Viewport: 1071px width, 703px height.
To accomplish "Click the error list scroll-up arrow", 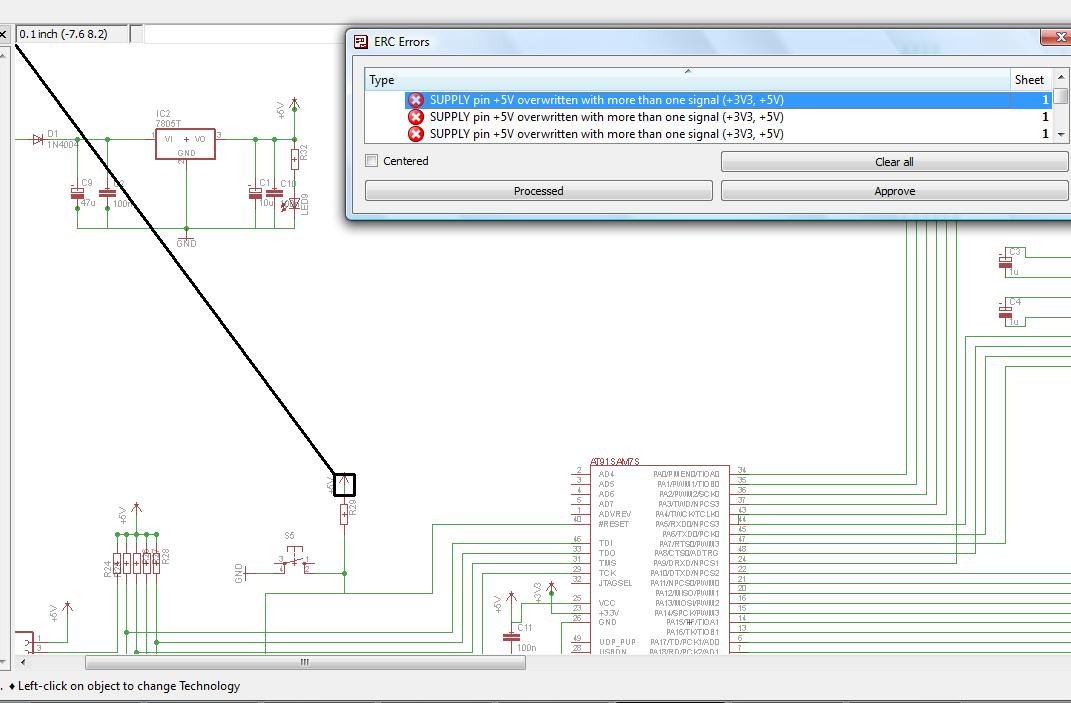I will [x=1061, y=77].
